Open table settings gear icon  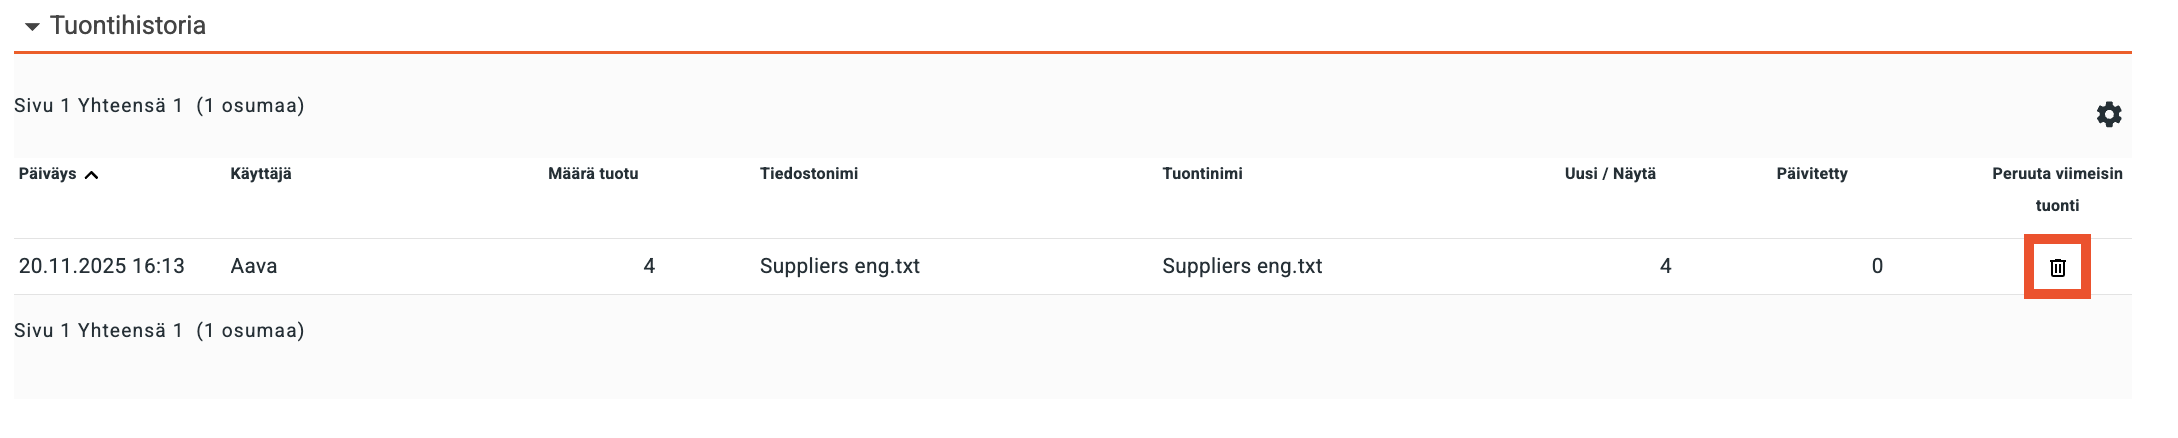tap(2109, 115)
